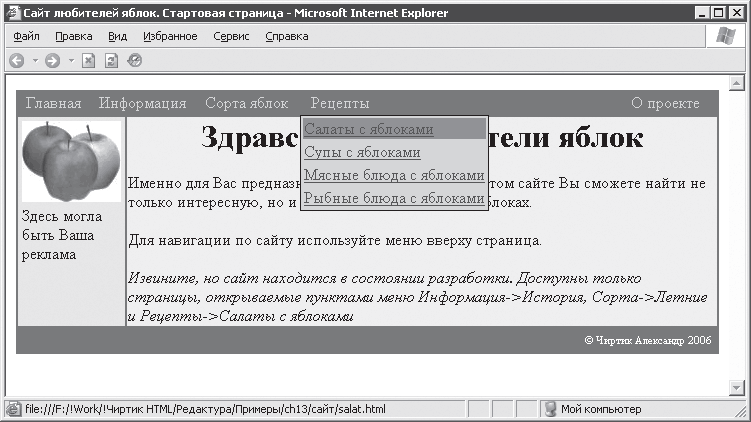
Task: Click the apples image thumbnail
Action: pyautogui.click(x=70, y=160)
